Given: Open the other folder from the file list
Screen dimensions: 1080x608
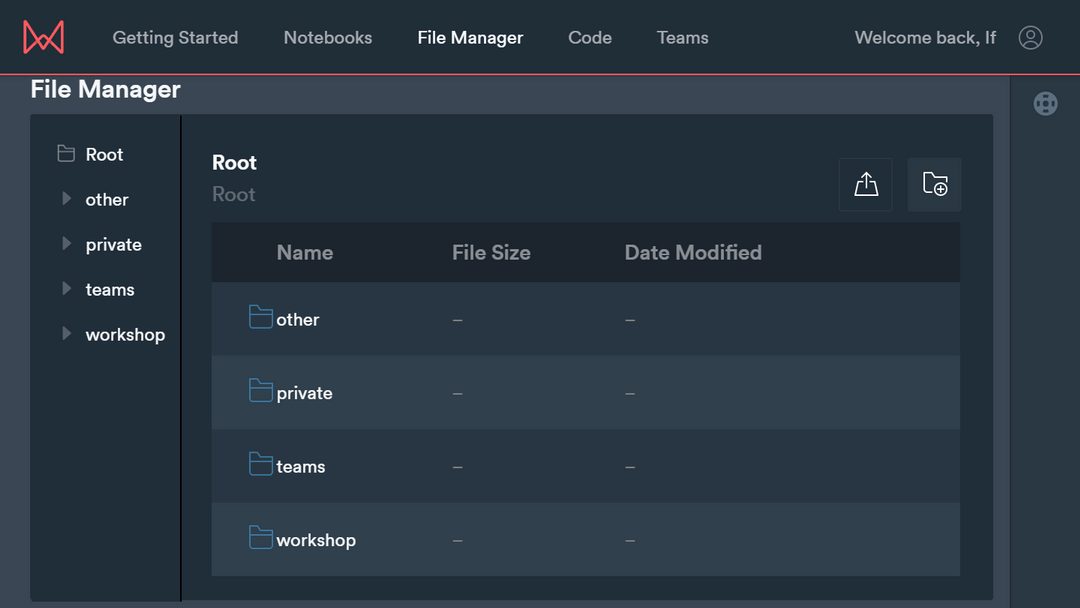Looking at the screenshot, I should tap(298, 319).
